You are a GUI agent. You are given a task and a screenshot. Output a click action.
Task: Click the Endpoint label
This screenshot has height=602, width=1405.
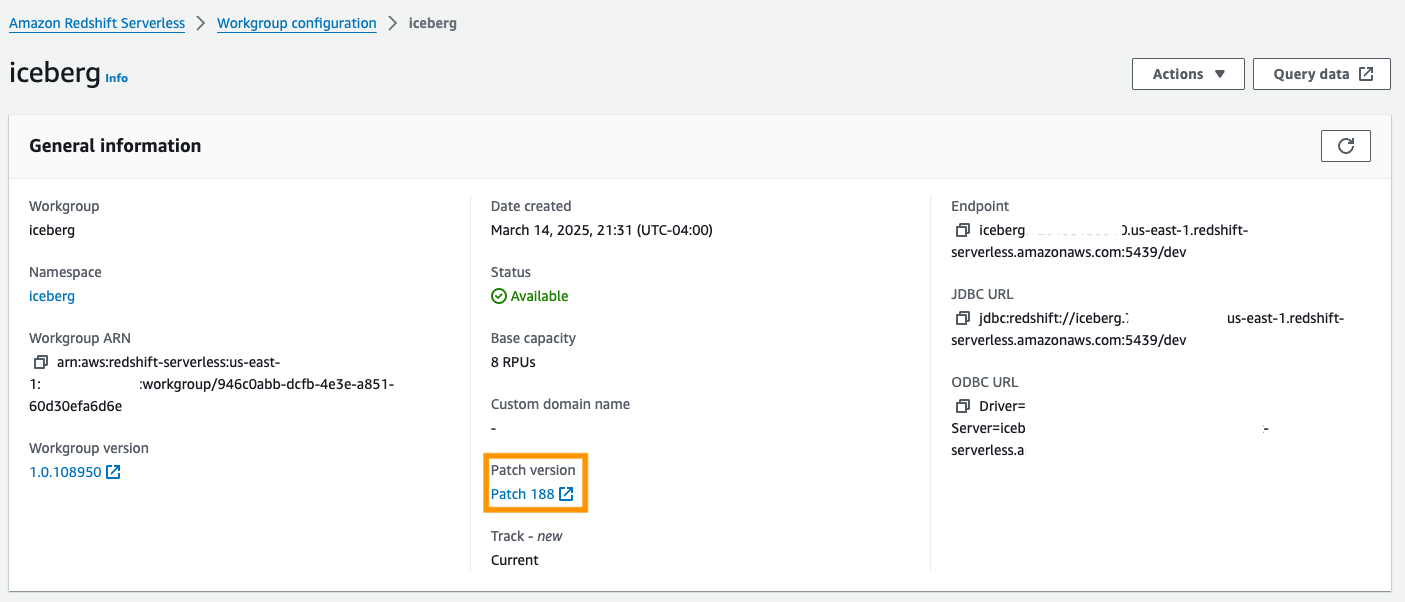click(980, 206)
